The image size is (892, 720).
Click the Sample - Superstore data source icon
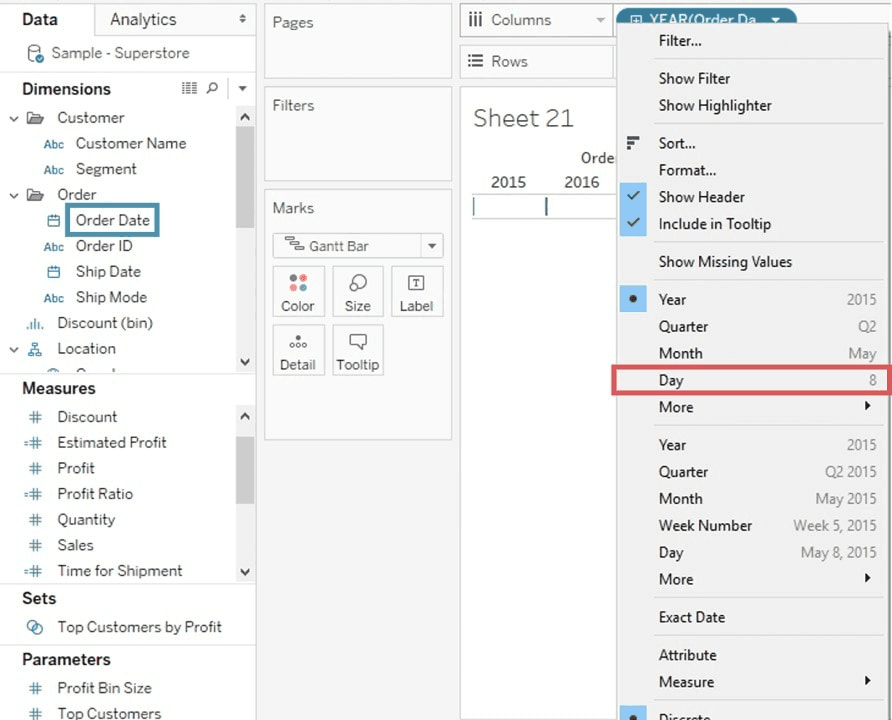pyautogui.click(x=35, y=53)
